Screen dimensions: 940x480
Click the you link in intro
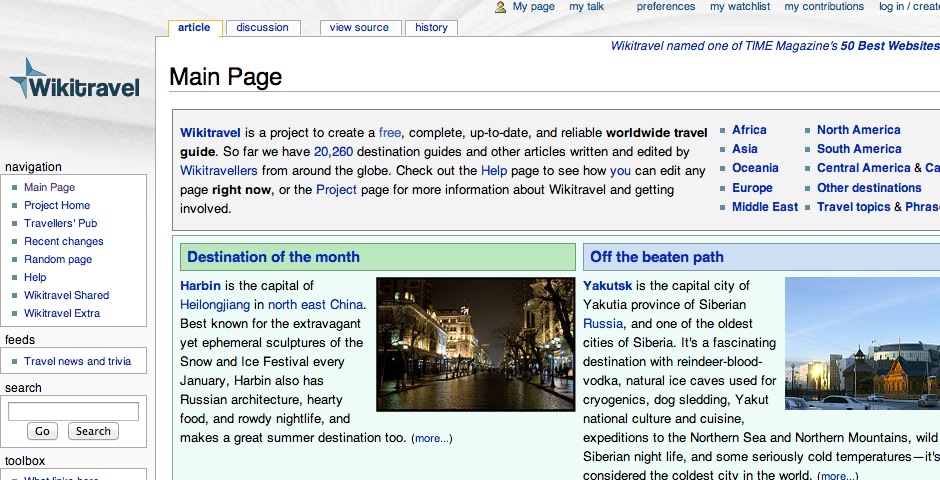[620, 171]
